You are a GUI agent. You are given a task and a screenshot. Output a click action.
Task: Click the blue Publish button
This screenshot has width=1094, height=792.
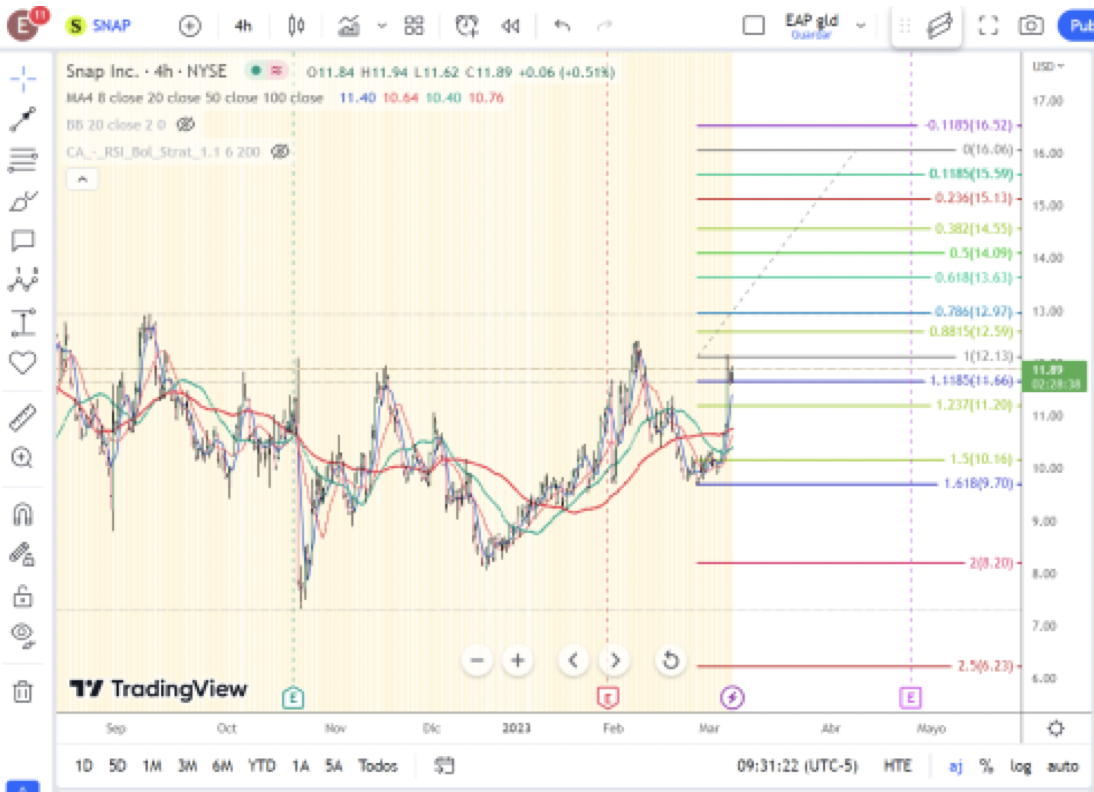[x=1077, y=26]
